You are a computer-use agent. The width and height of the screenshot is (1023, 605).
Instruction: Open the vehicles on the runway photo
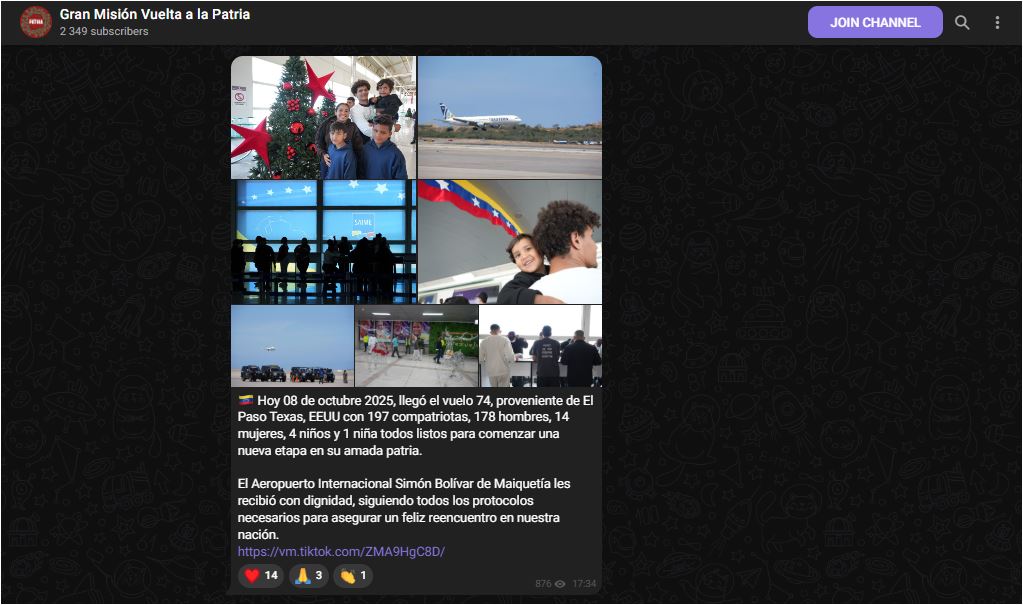(291, 345)
